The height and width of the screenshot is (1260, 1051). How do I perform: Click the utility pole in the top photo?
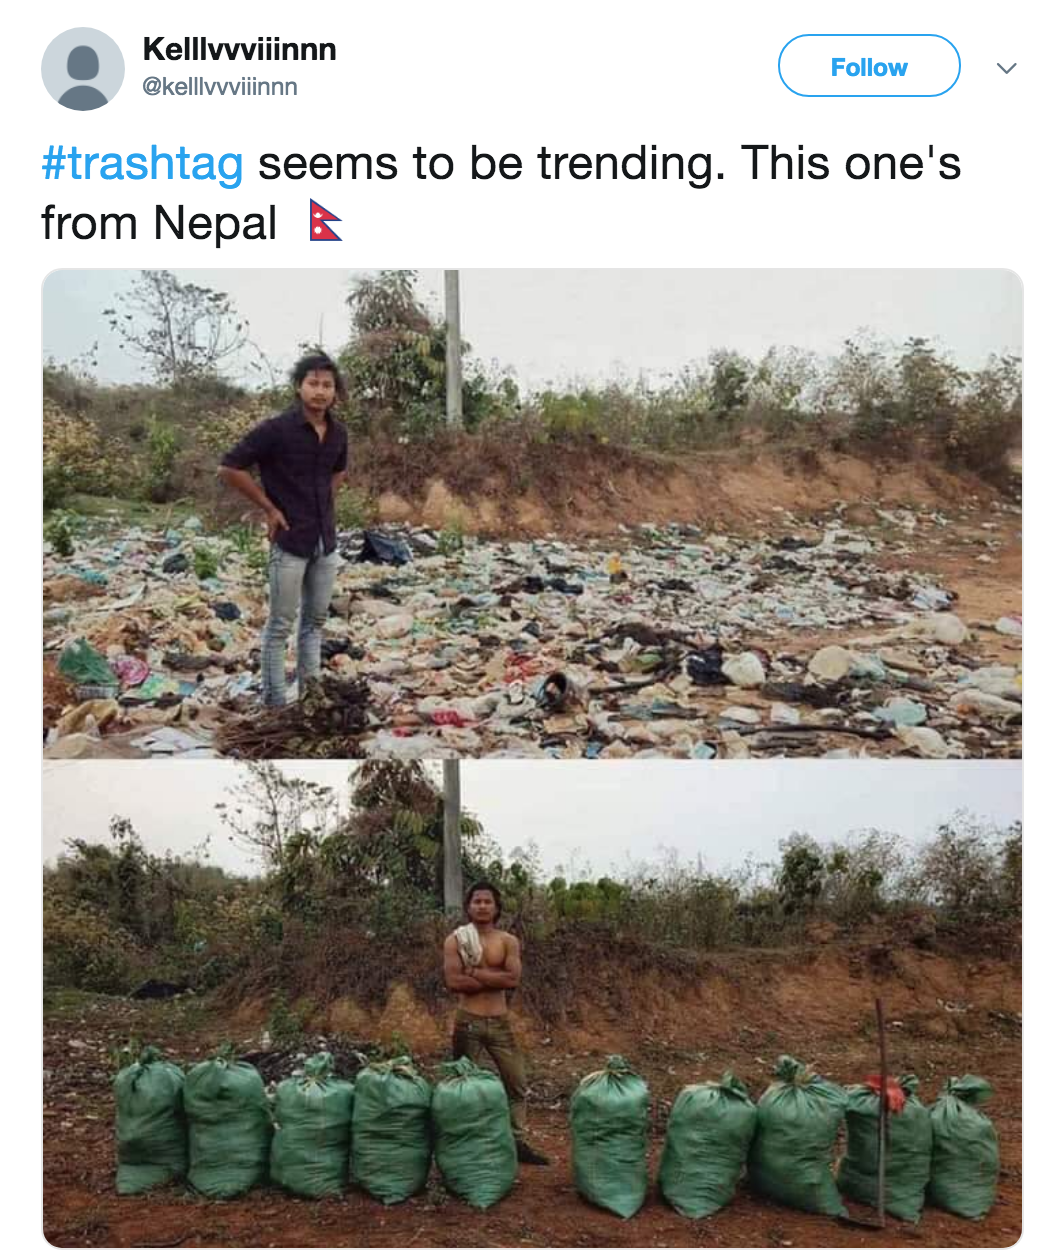point(453,345)
